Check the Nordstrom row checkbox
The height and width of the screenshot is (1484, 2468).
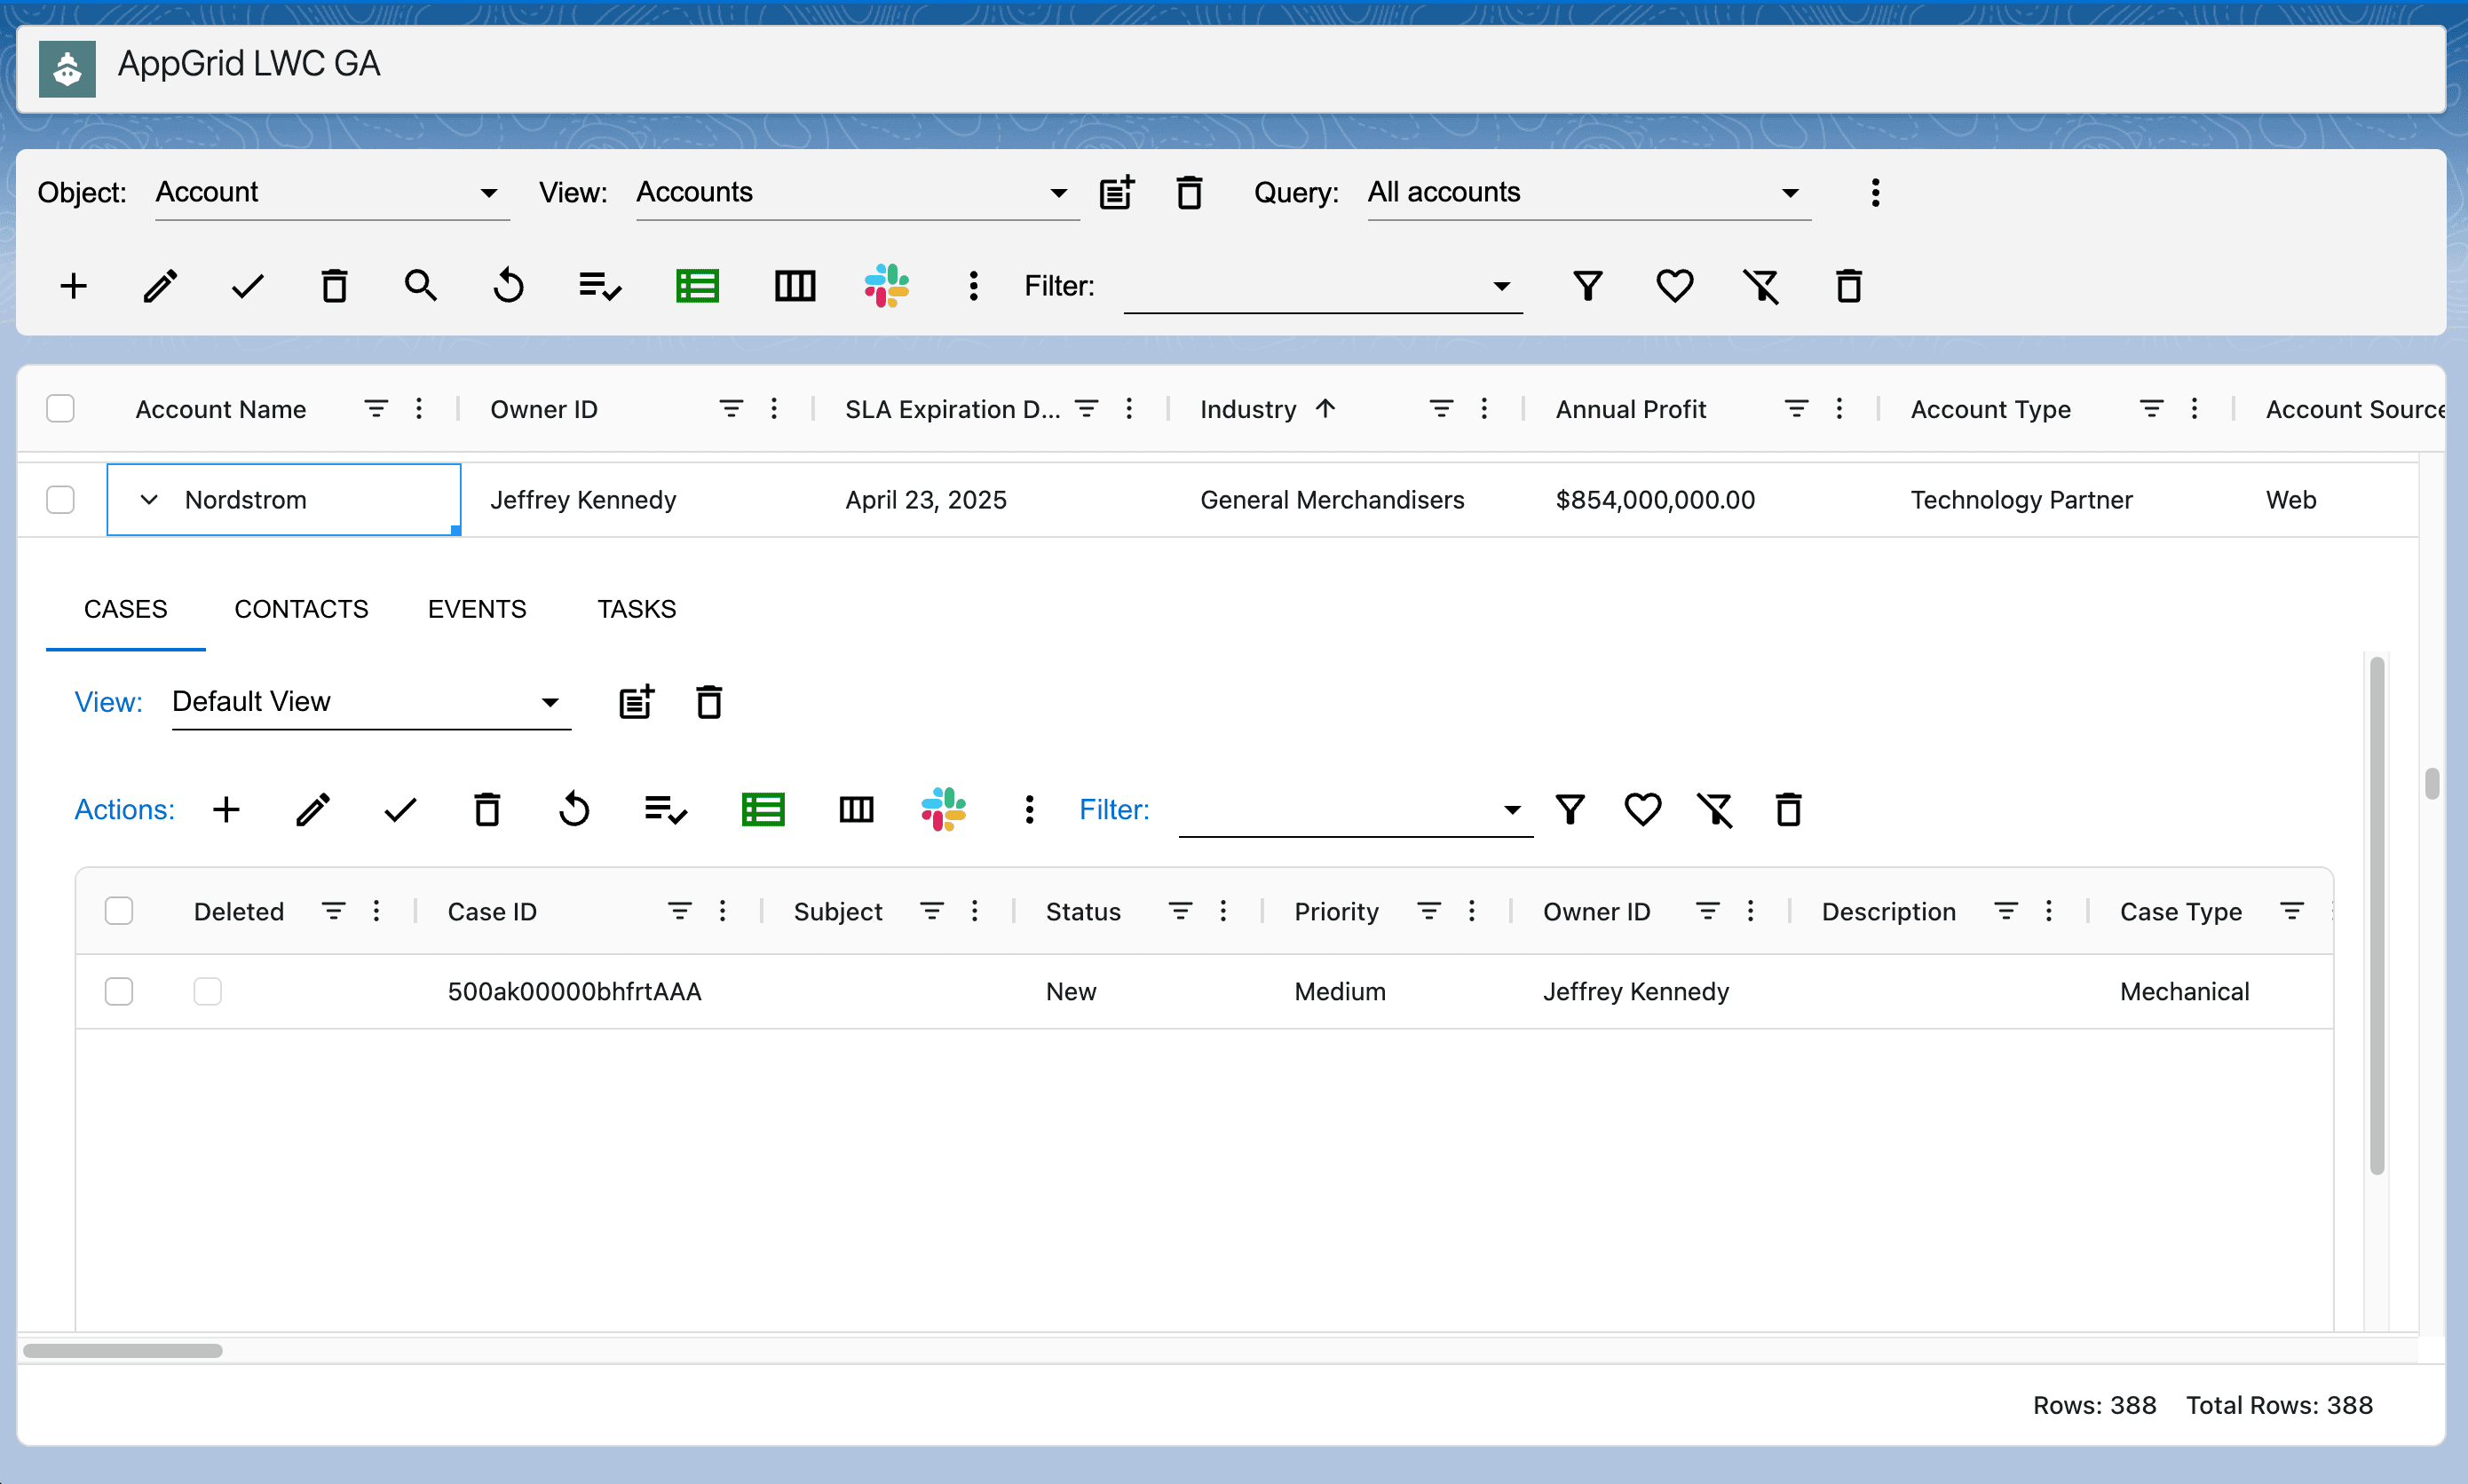61,499
